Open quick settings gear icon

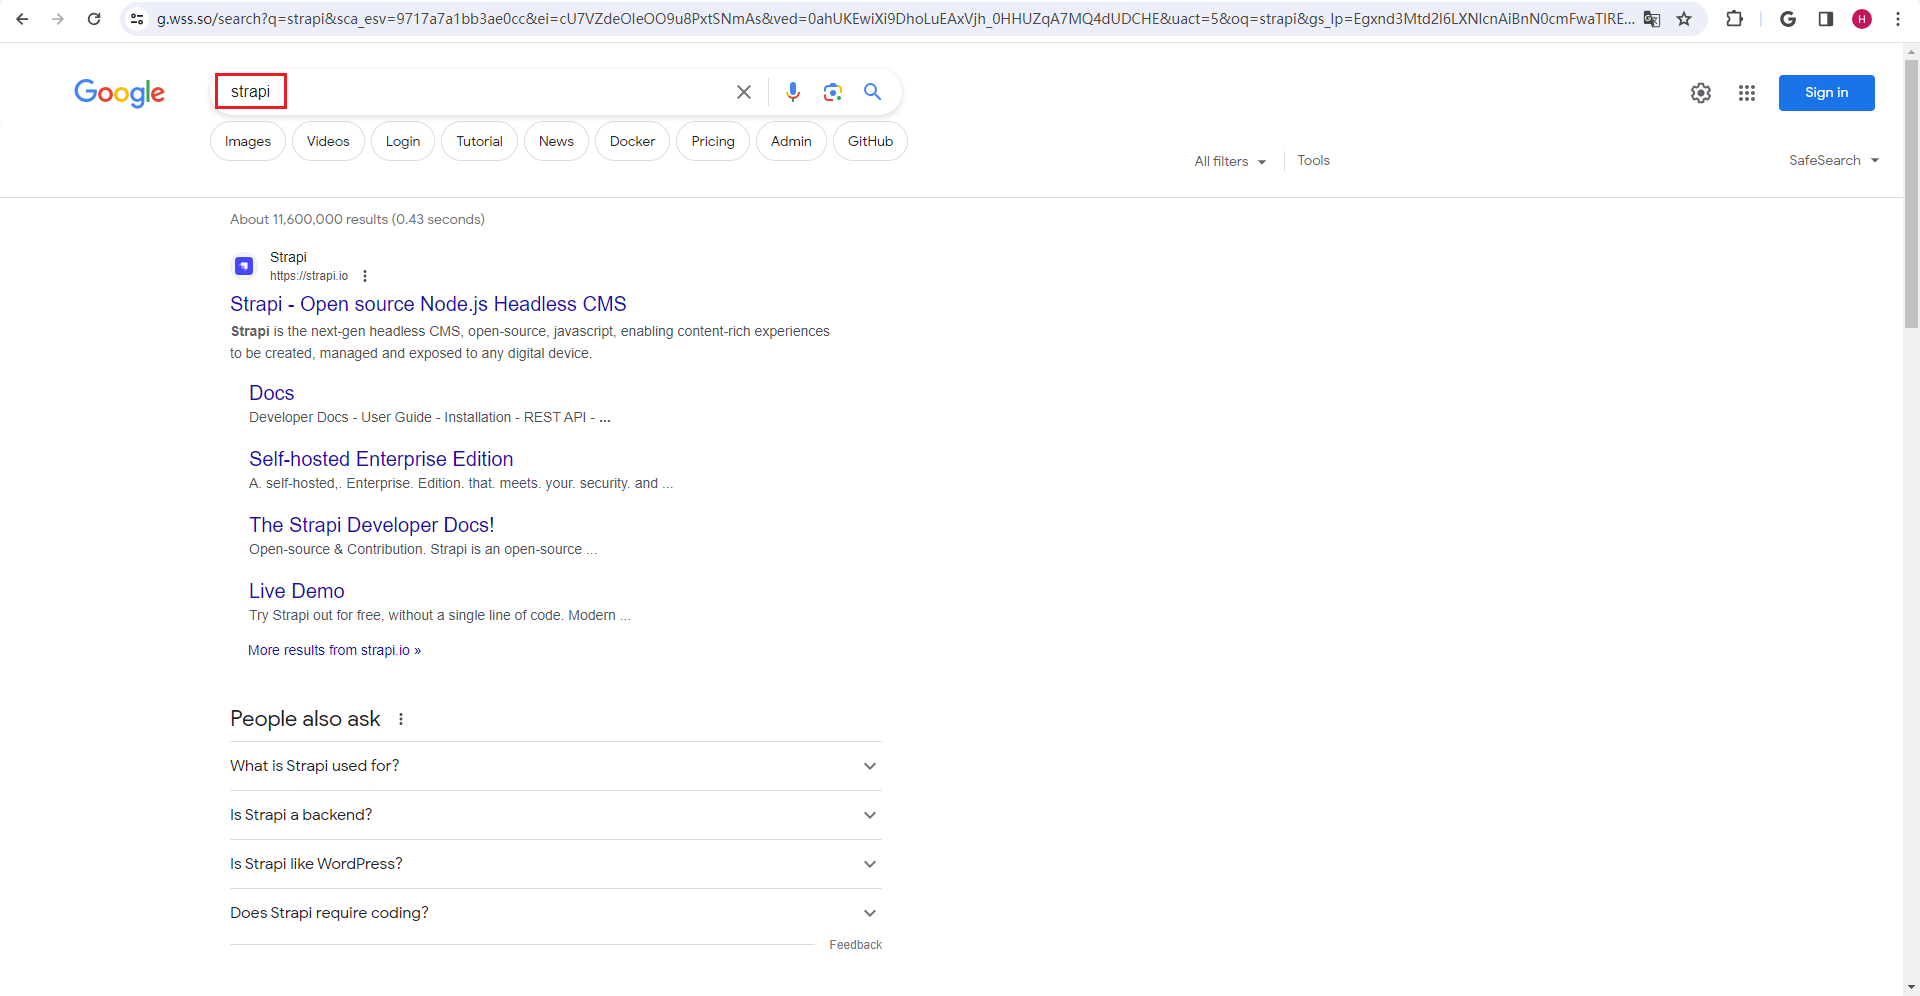click(x=1700, y=93)
